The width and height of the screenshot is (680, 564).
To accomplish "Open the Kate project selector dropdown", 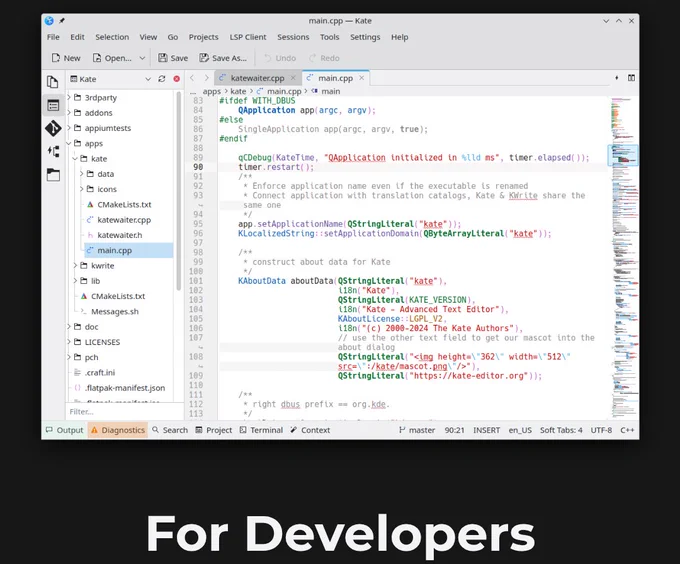I will pos(111,79).
